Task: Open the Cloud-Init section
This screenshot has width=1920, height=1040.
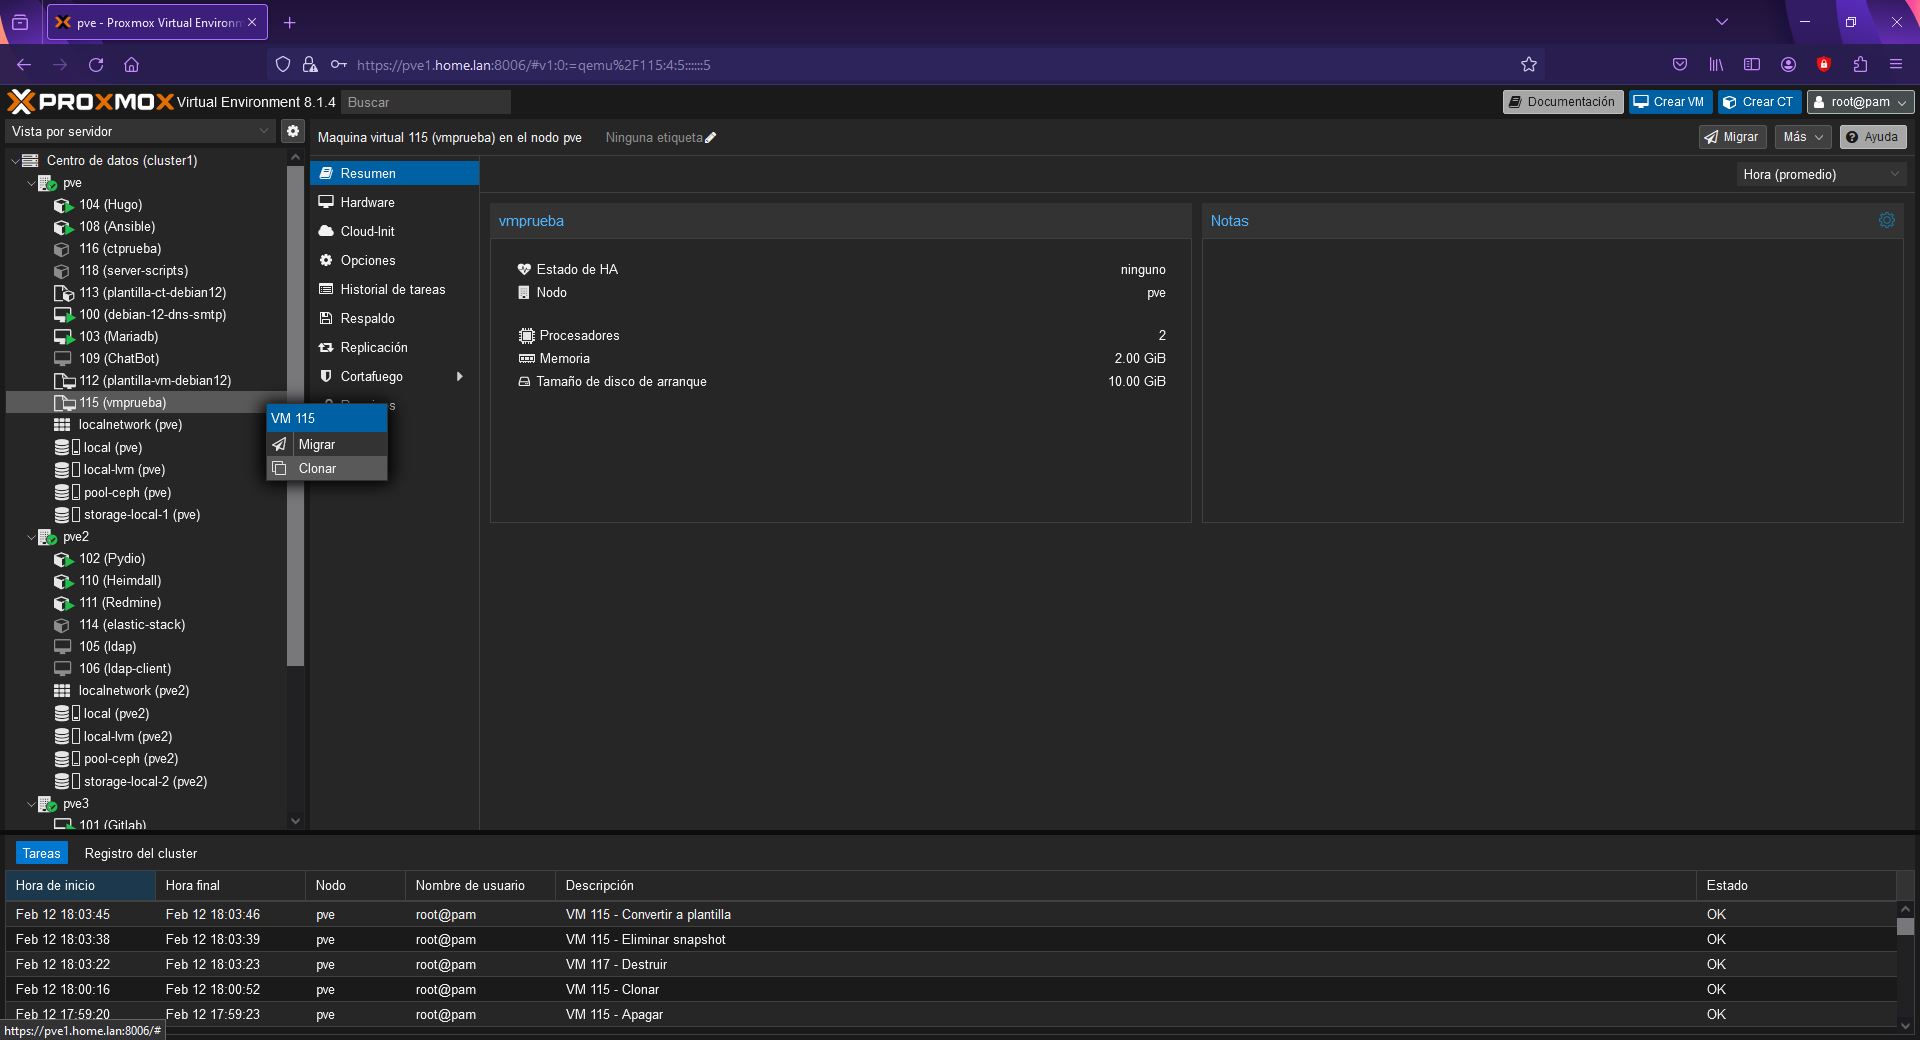Action: click(x=394, y=231)
